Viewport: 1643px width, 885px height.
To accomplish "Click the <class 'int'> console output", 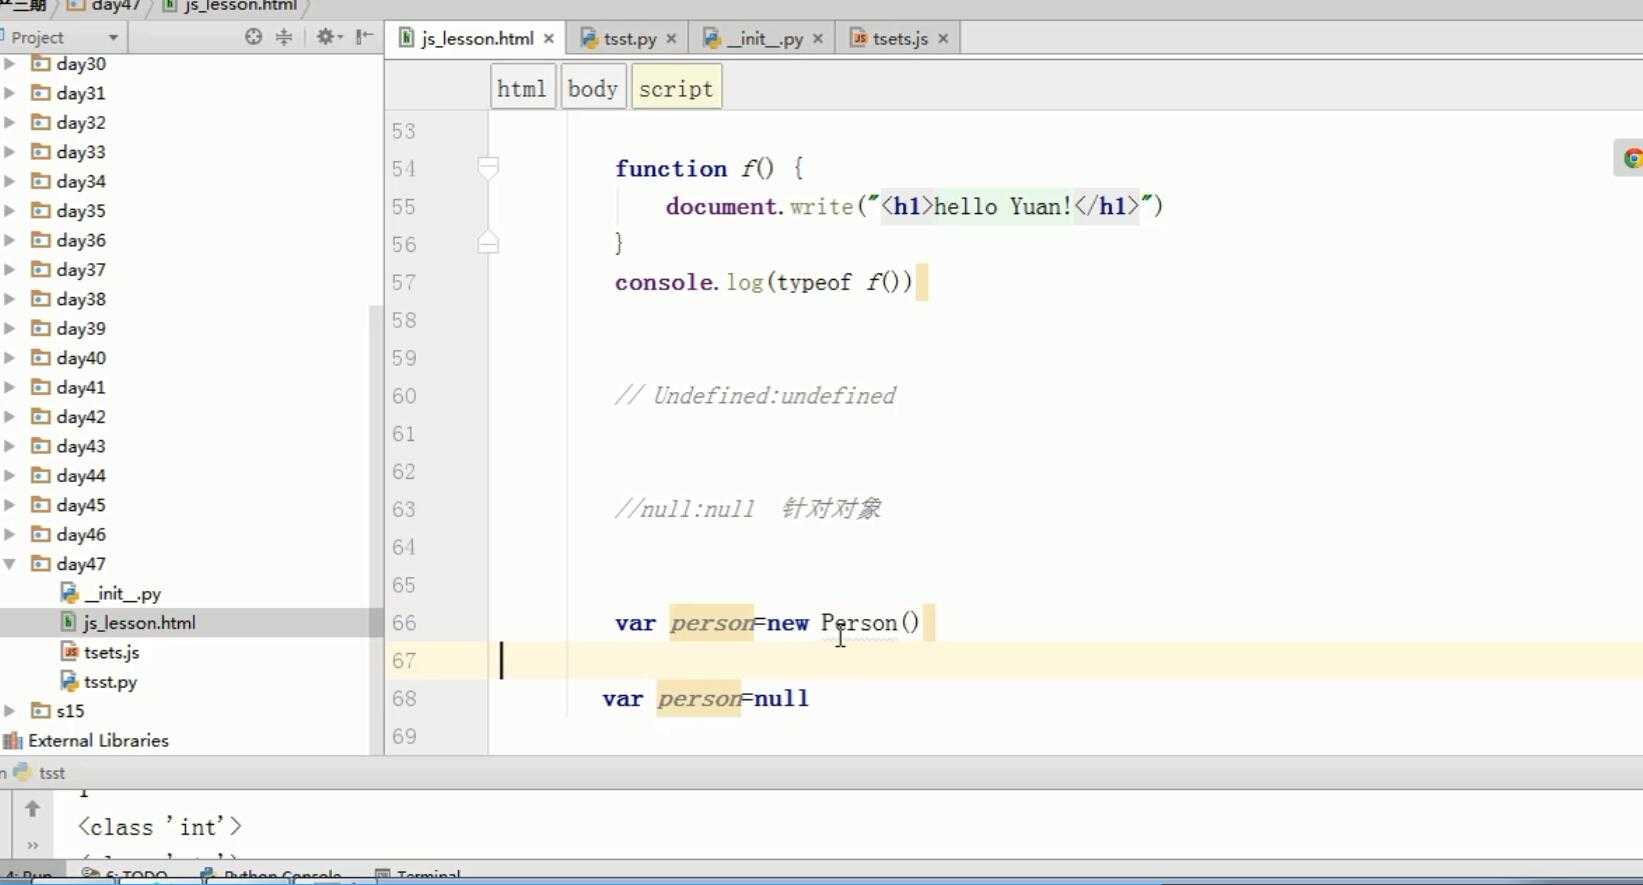I will pyautogui.click(x=160, y=827).
